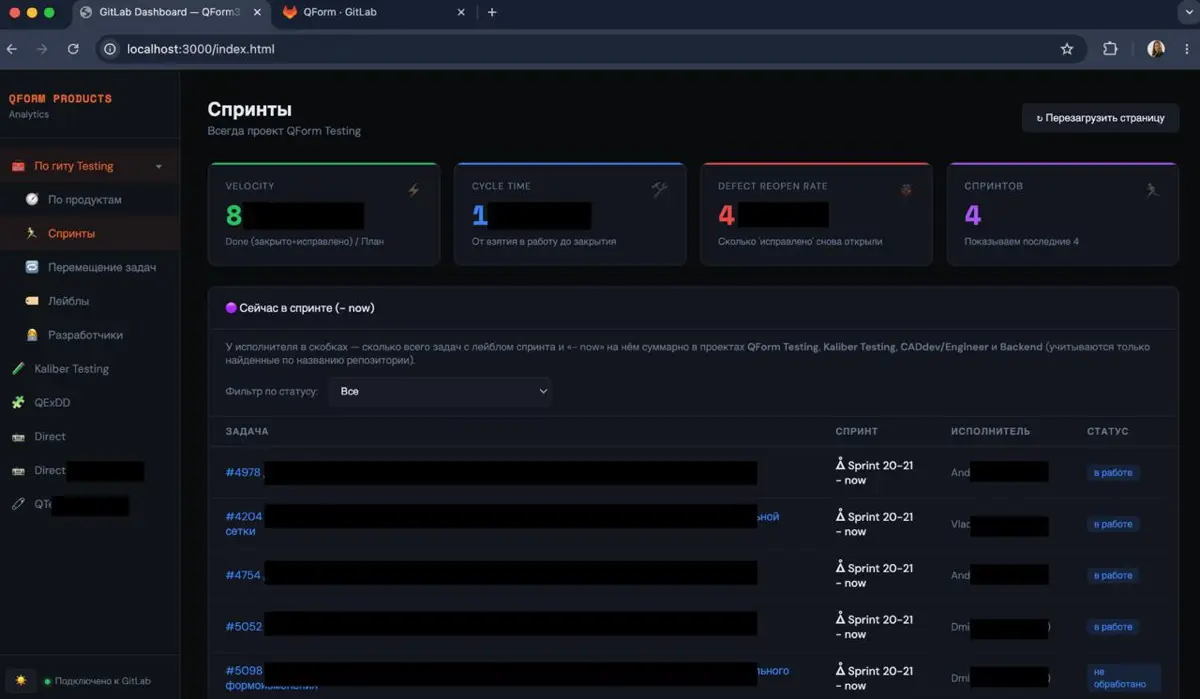1200x699 pixels.
Task: Click the browser back arrow
Action: point(12,49)
